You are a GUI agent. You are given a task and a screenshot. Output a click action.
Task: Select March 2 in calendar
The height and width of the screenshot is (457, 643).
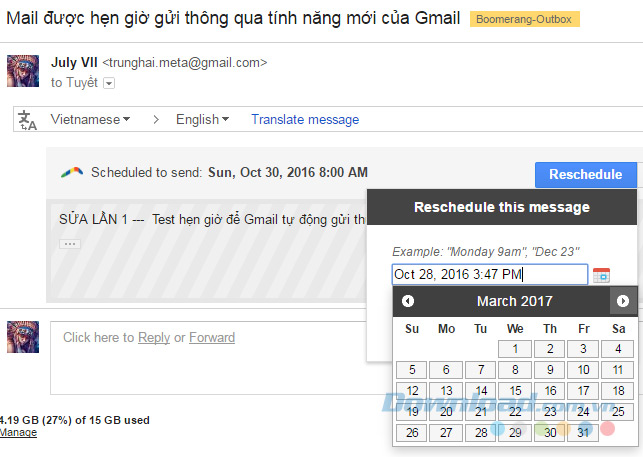tap(550, 349)
